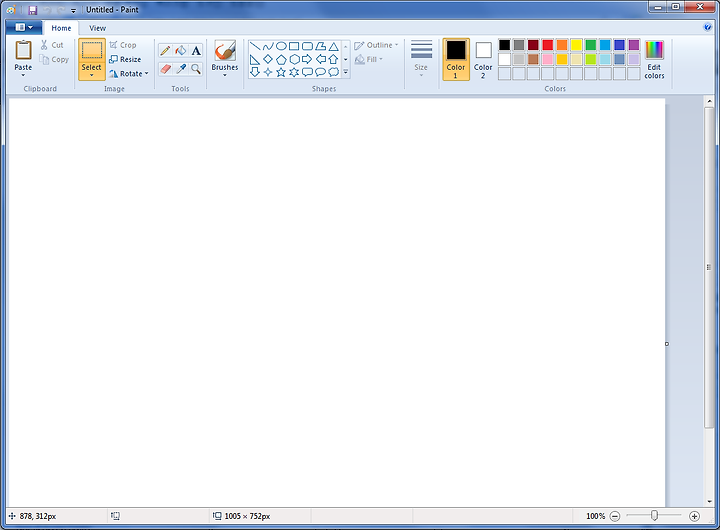Click the vertical scrollbar down arrow

(x=709, y=502)
